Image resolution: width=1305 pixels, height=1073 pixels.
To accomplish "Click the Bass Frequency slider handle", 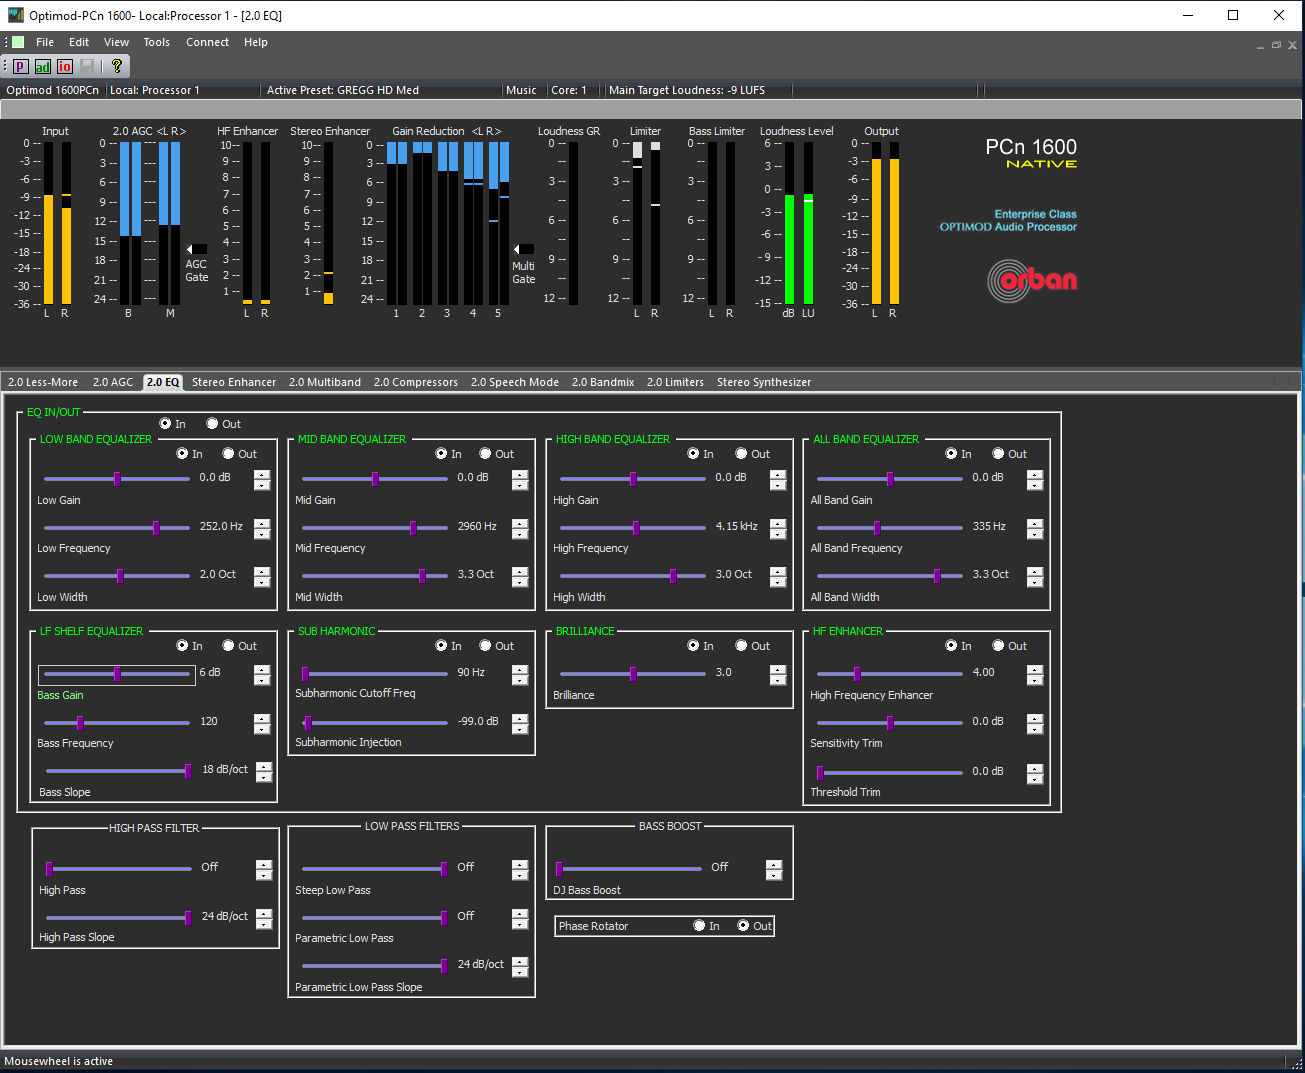I will [x=80, y=722].
